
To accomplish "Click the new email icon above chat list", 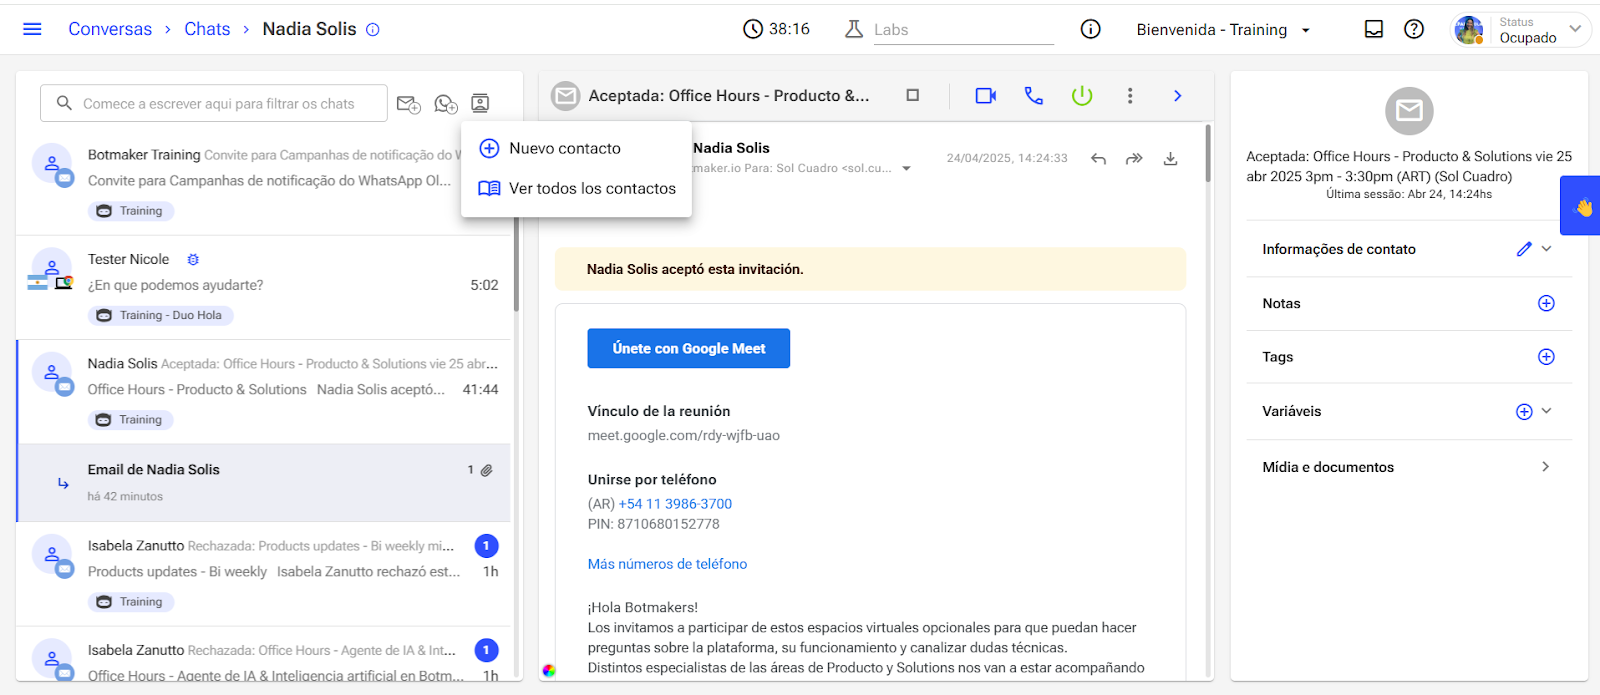I will pos(408,104).
